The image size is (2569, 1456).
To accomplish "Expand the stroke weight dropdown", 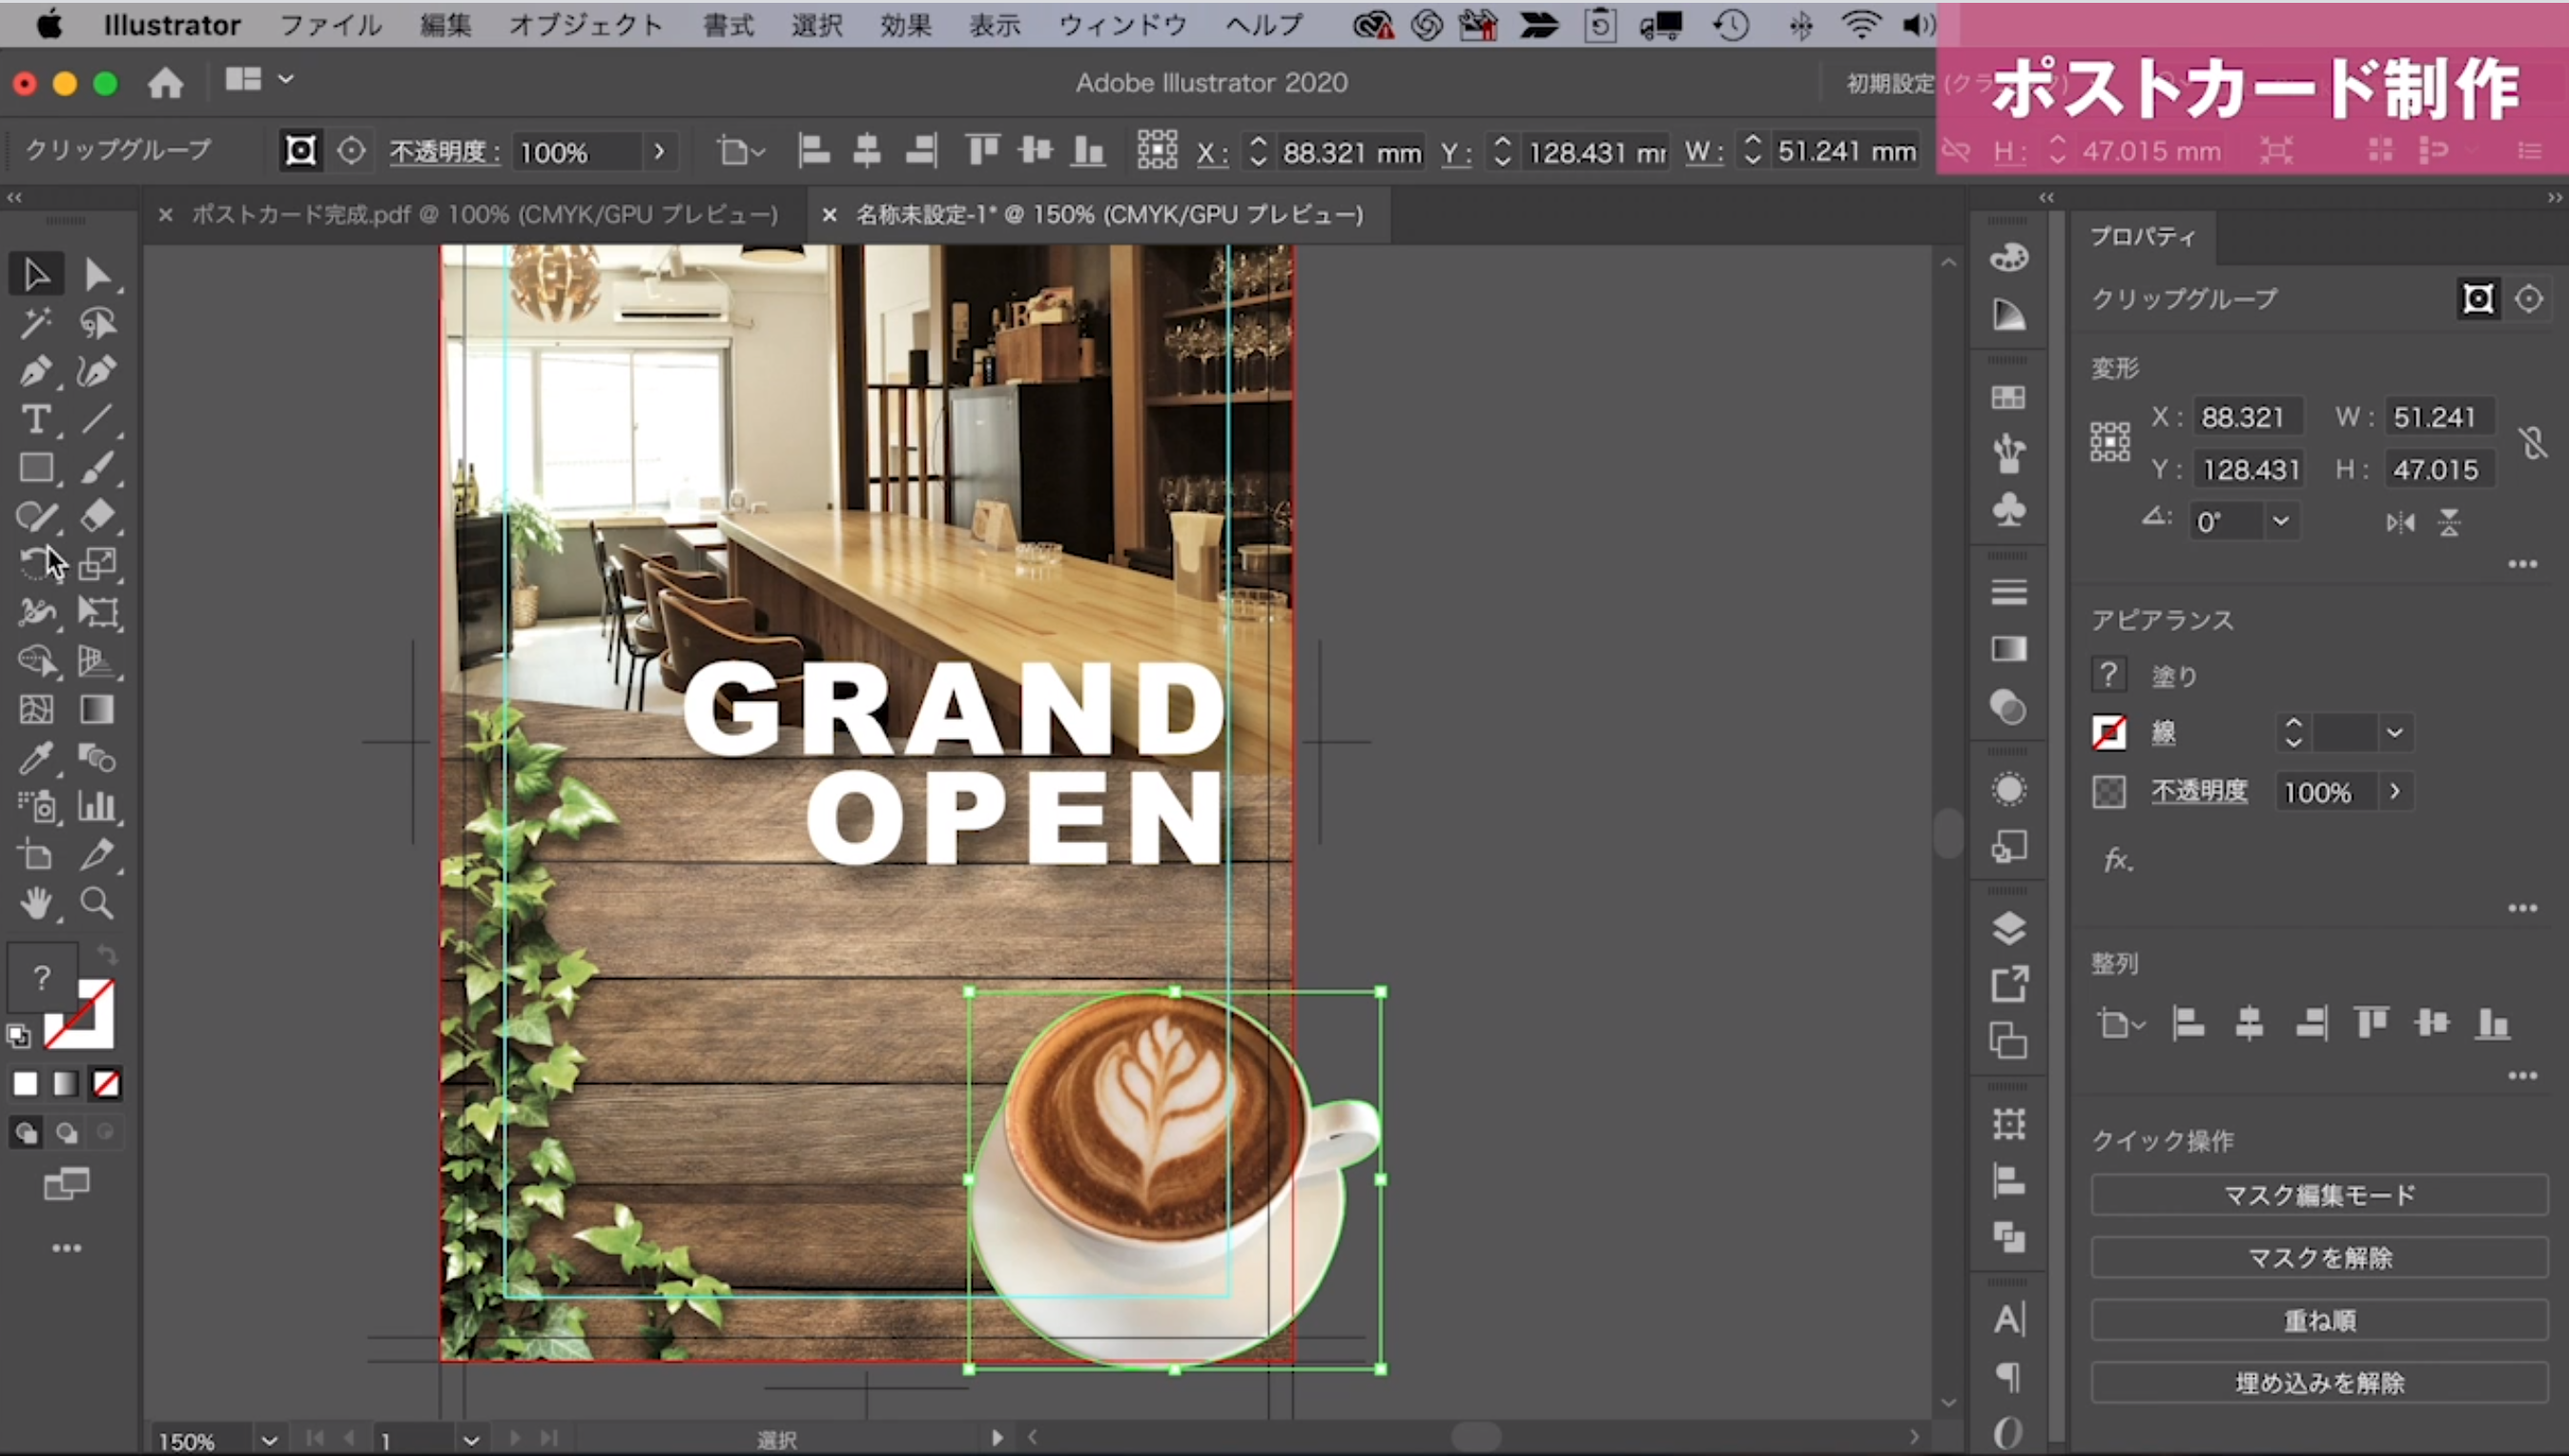I will (2395, 733).
